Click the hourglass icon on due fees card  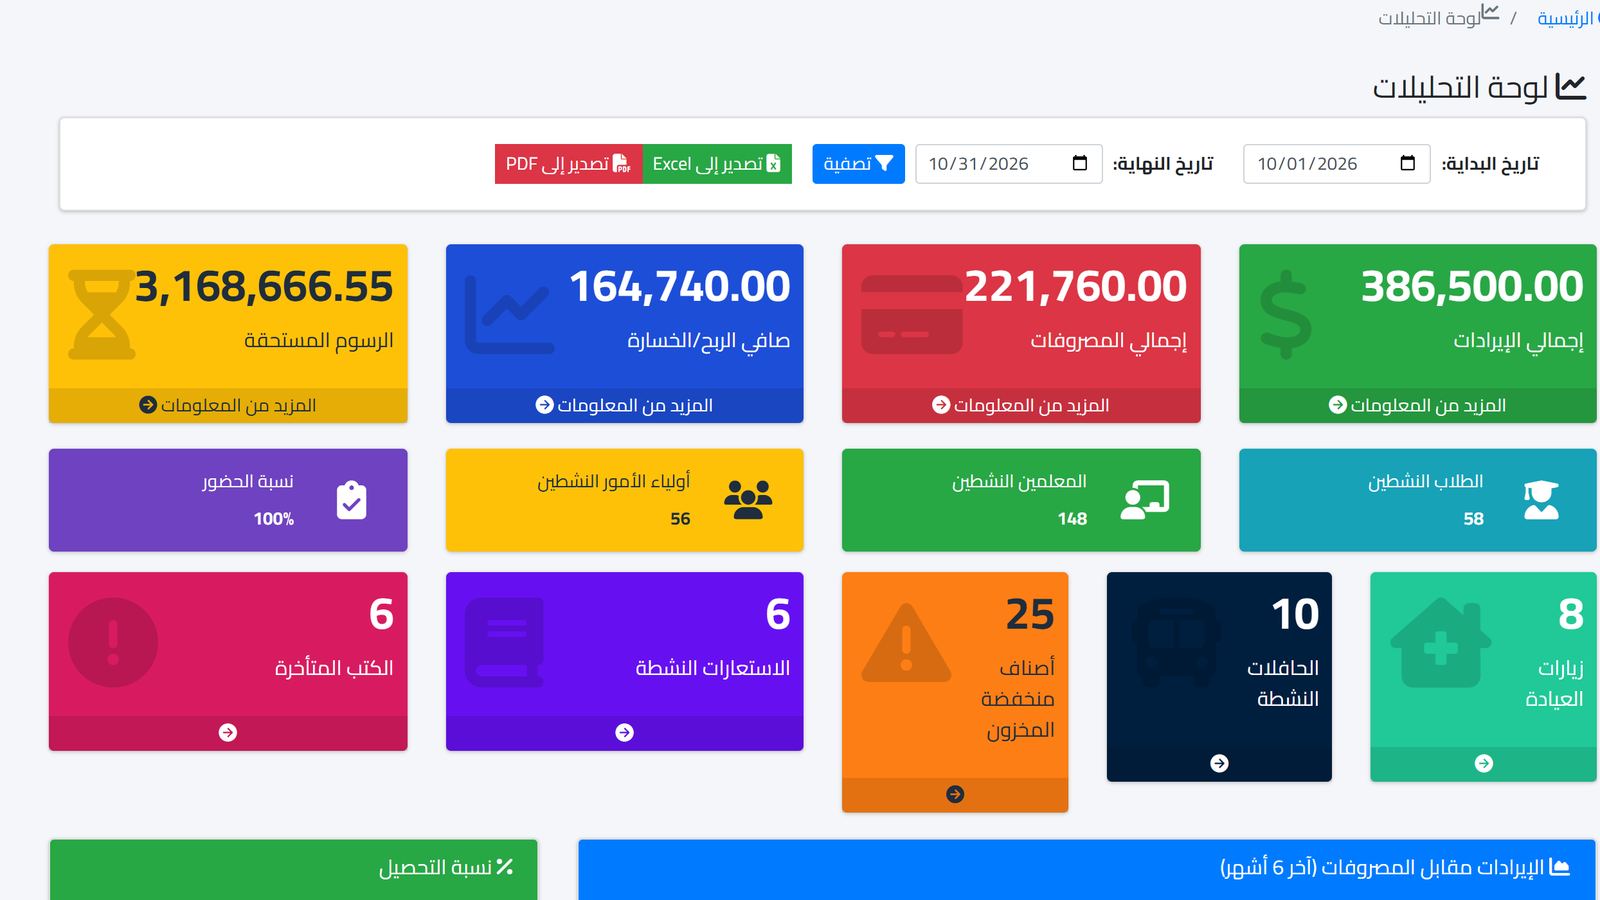coord(102,315)
